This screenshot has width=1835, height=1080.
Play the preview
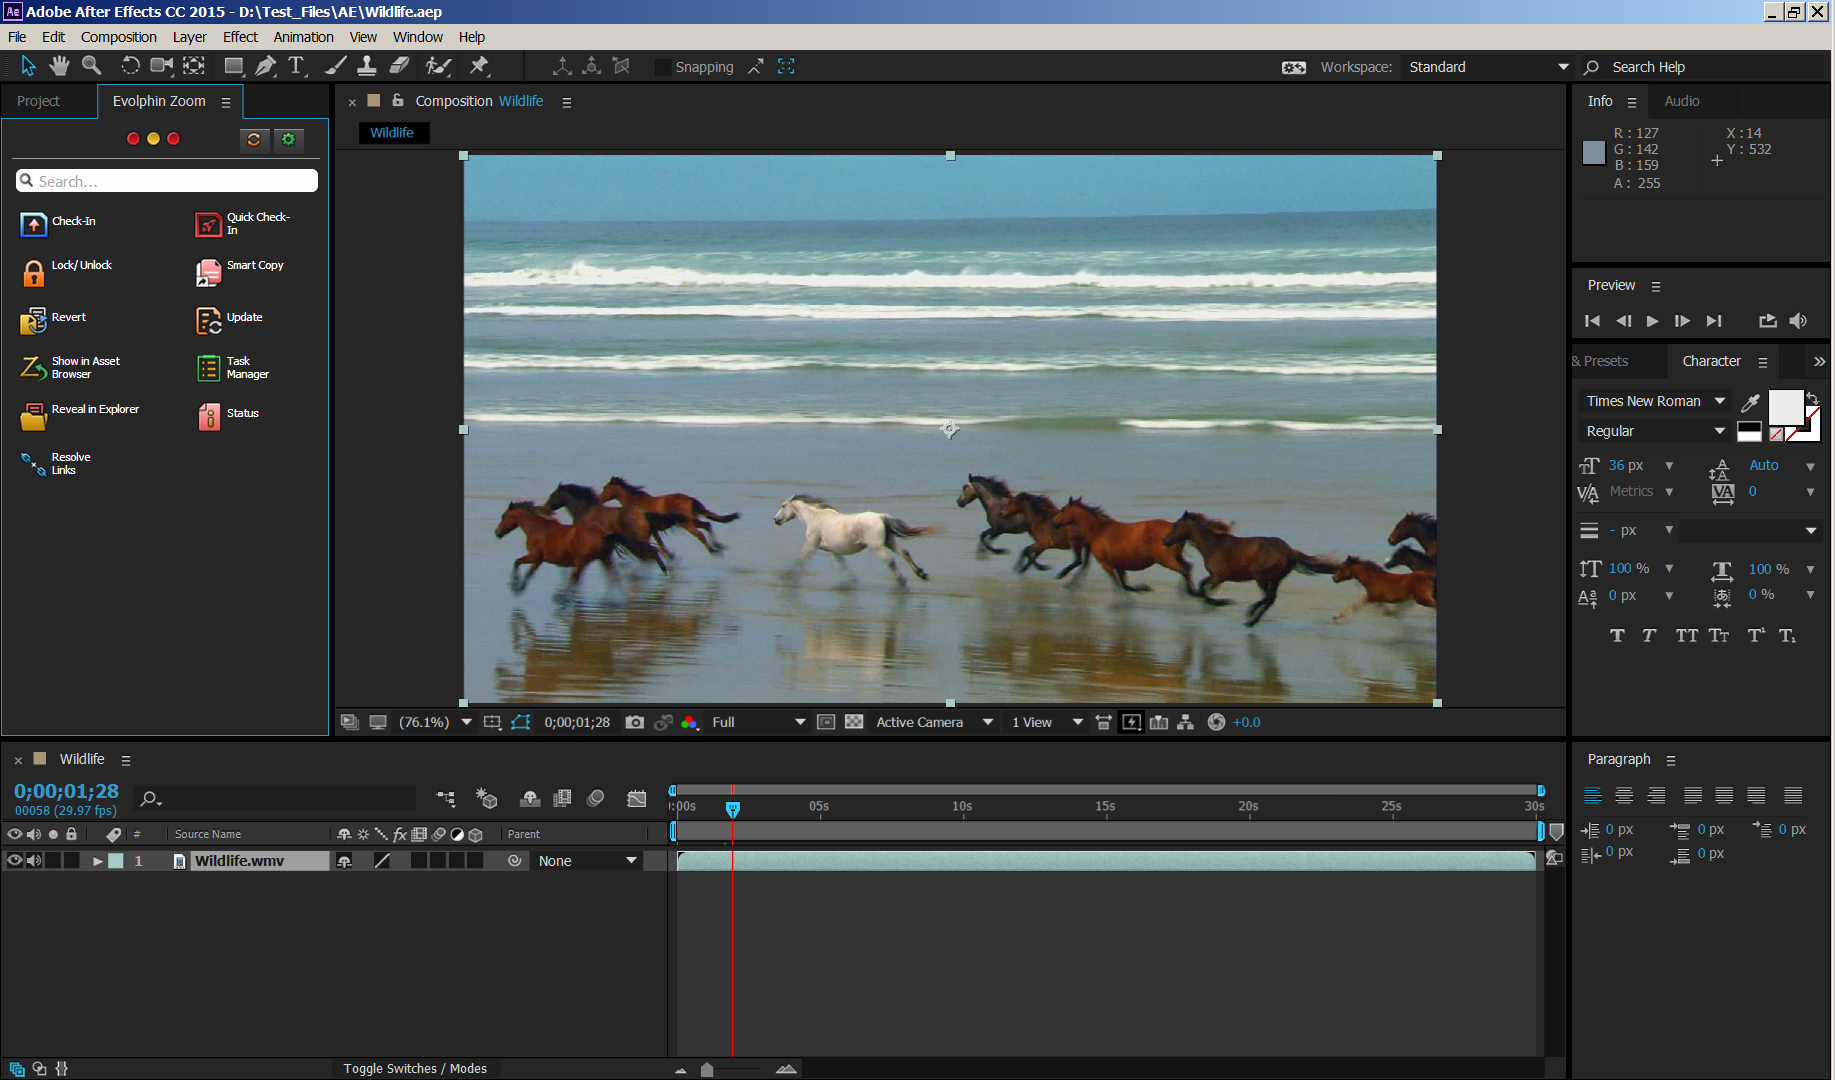pyautogui.click(x=1652, y=321)
